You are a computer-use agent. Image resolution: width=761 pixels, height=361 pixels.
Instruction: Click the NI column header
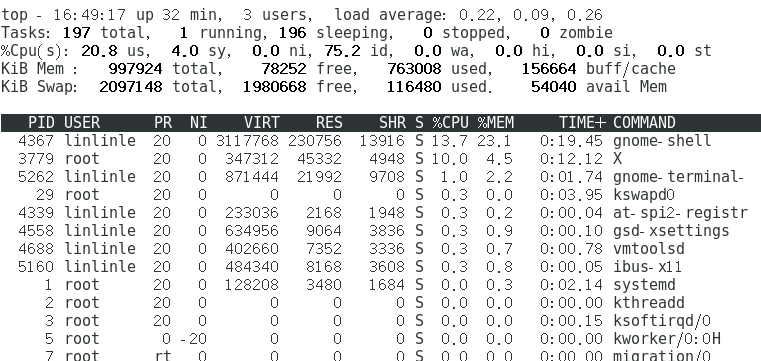(199, 123)
